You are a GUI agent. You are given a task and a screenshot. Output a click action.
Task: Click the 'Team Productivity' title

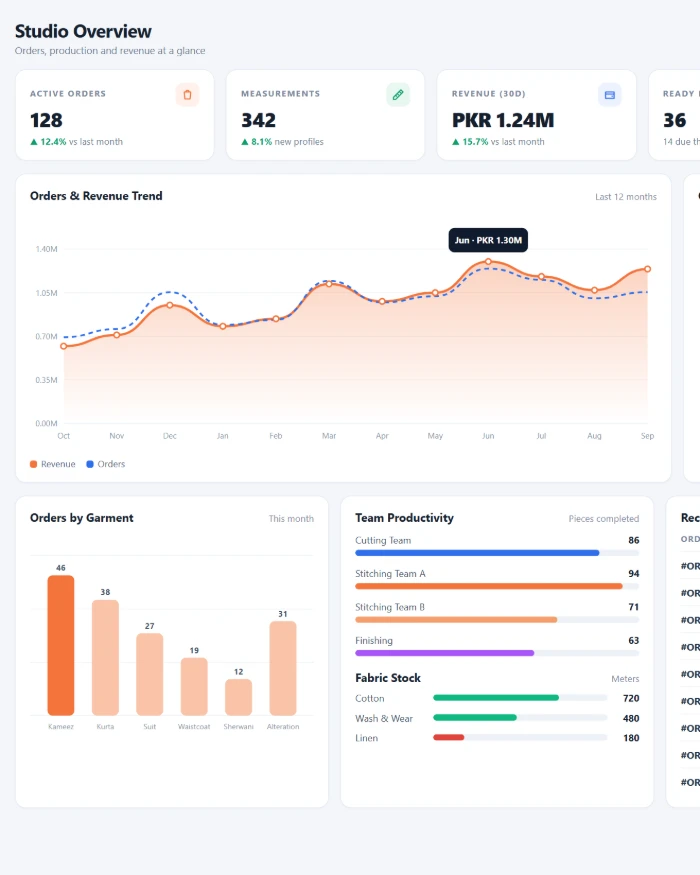click(405, 518)
